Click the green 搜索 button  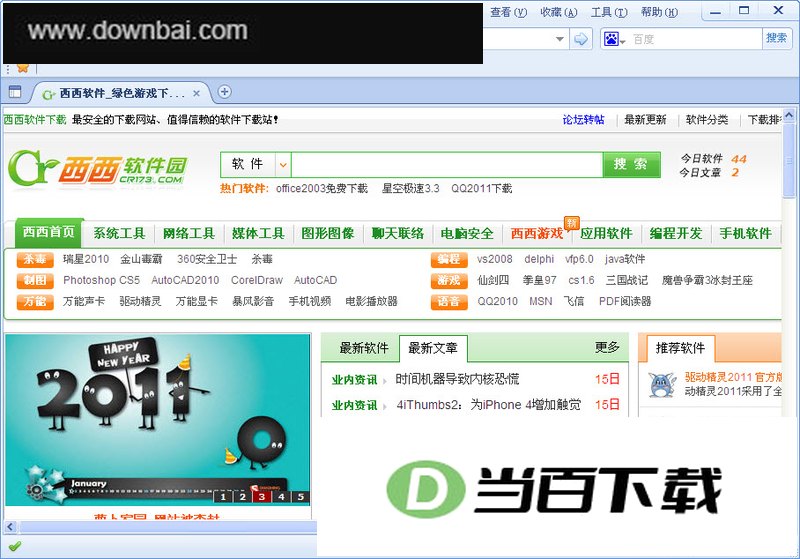point(631,164)
